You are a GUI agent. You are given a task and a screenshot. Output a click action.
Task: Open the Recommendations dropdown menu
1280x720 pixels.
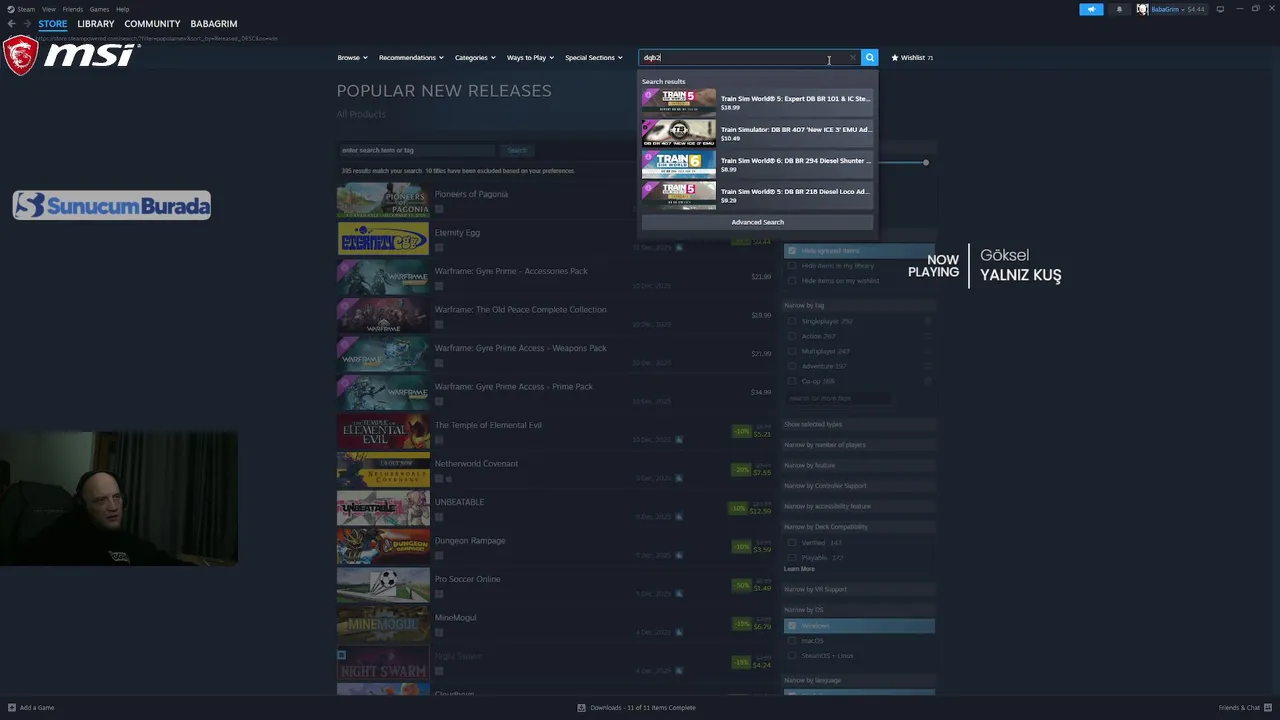pyautogui.click(x=411, y=57)
